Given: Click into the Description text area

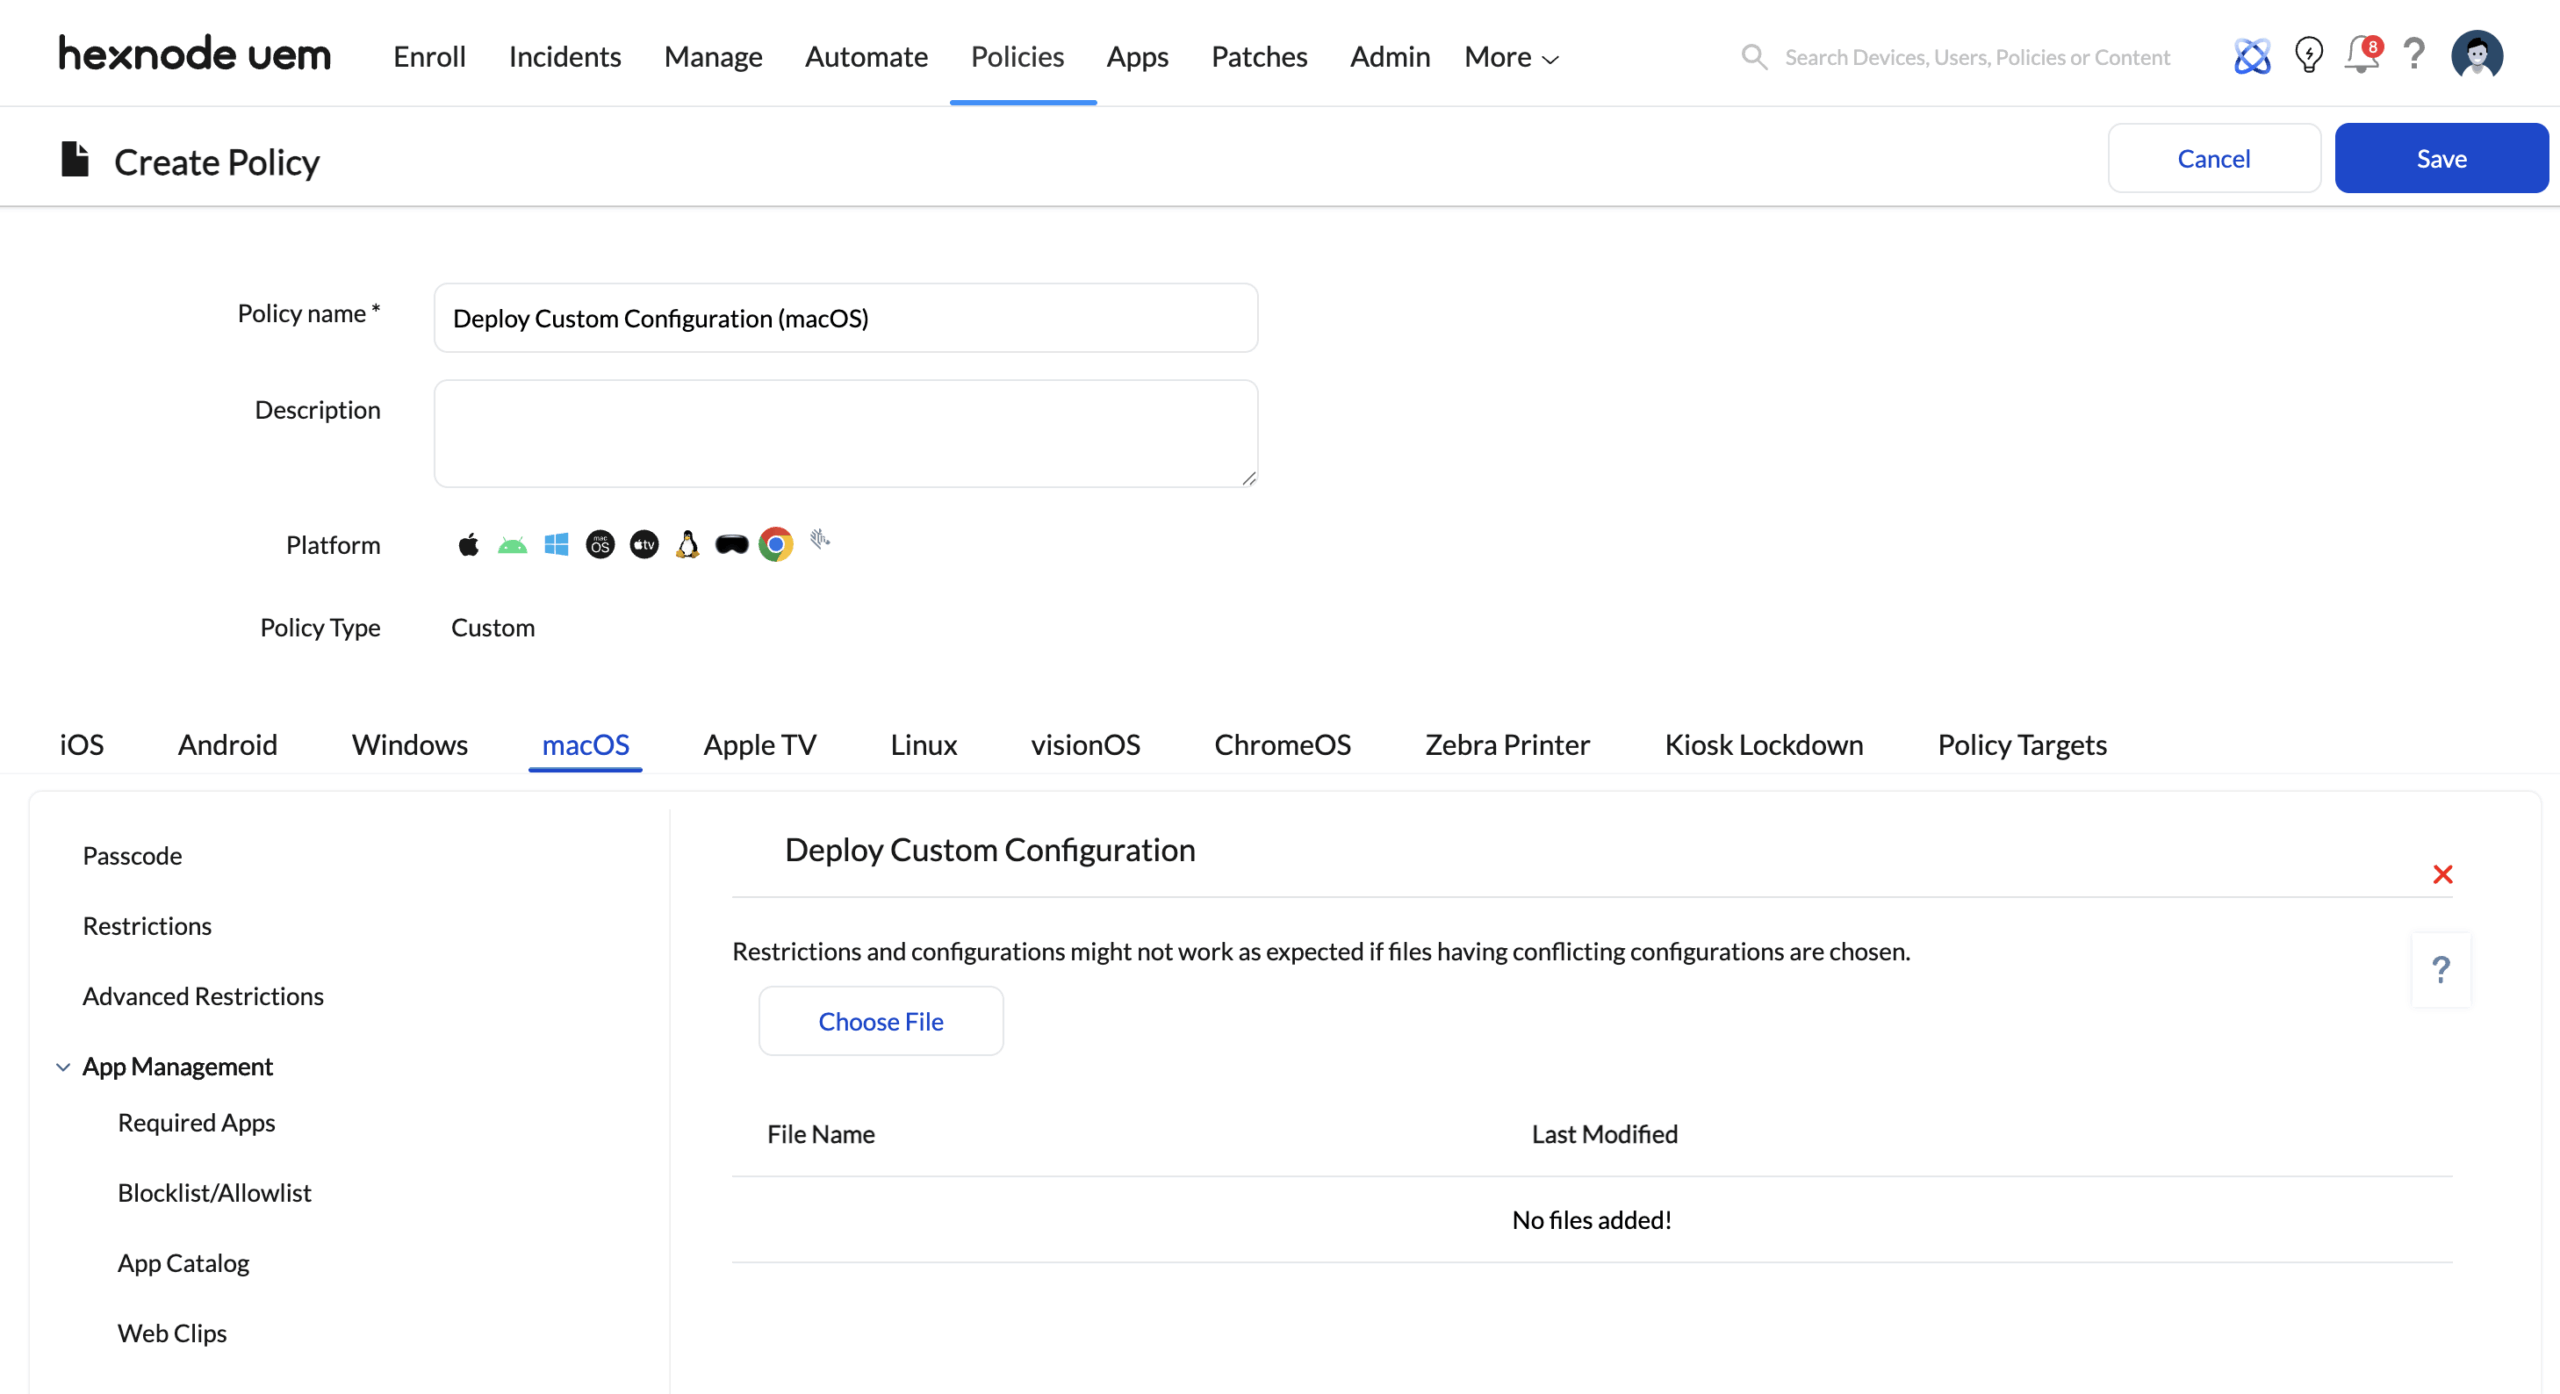Looking at the screenshot, I should click(845, 433).
